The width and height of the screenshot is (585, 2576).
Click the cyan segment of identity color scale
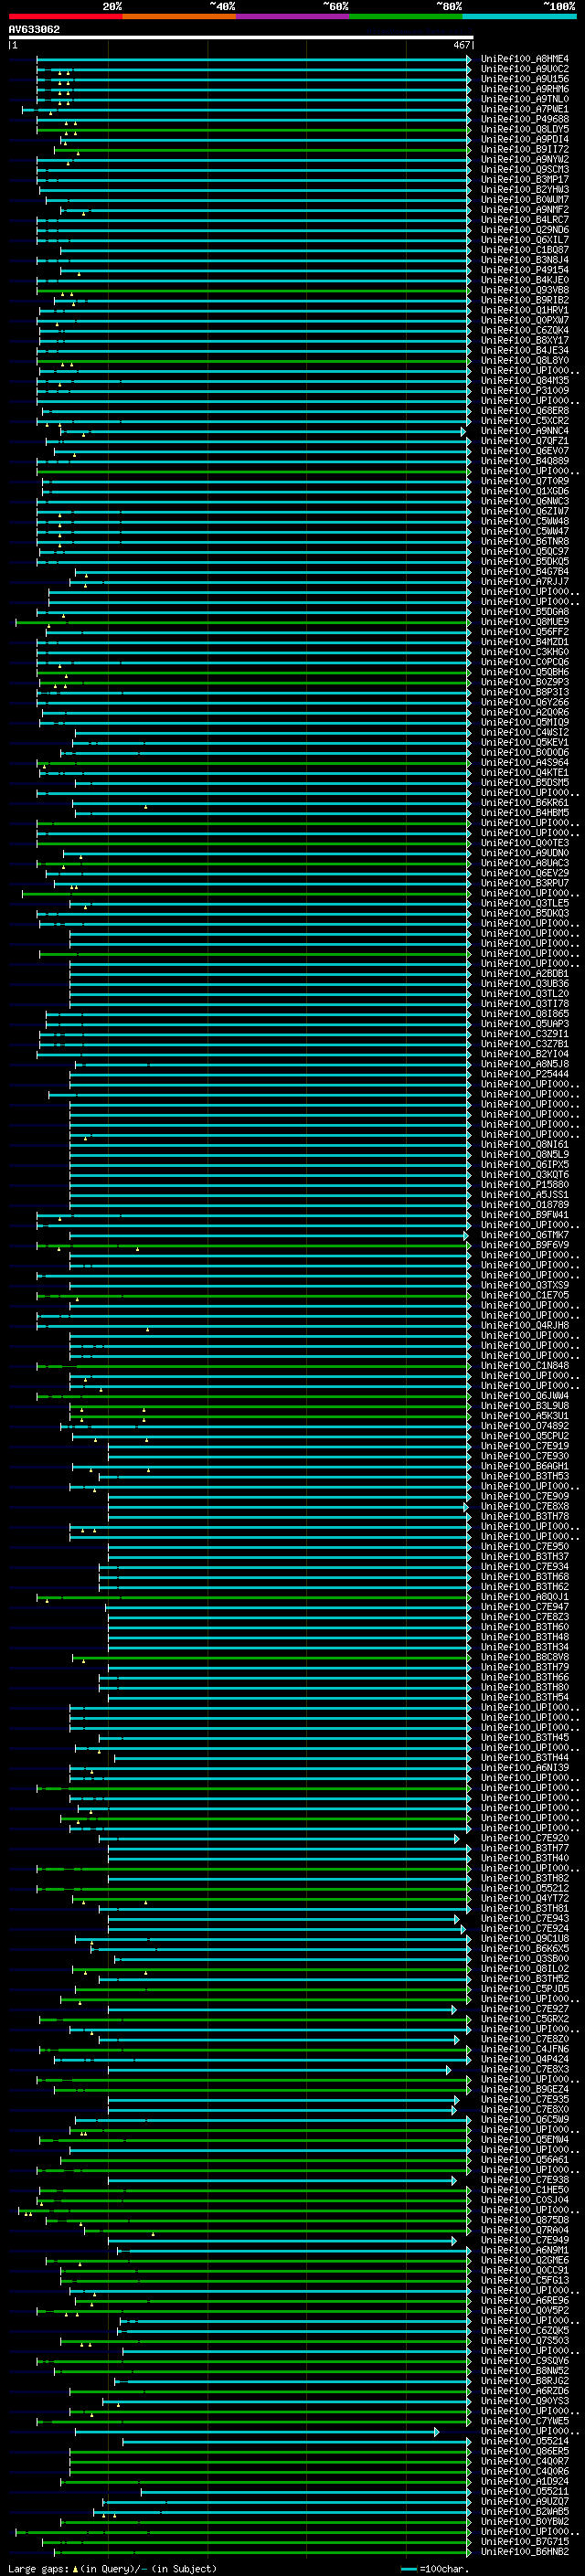click(x=519, y=16)
